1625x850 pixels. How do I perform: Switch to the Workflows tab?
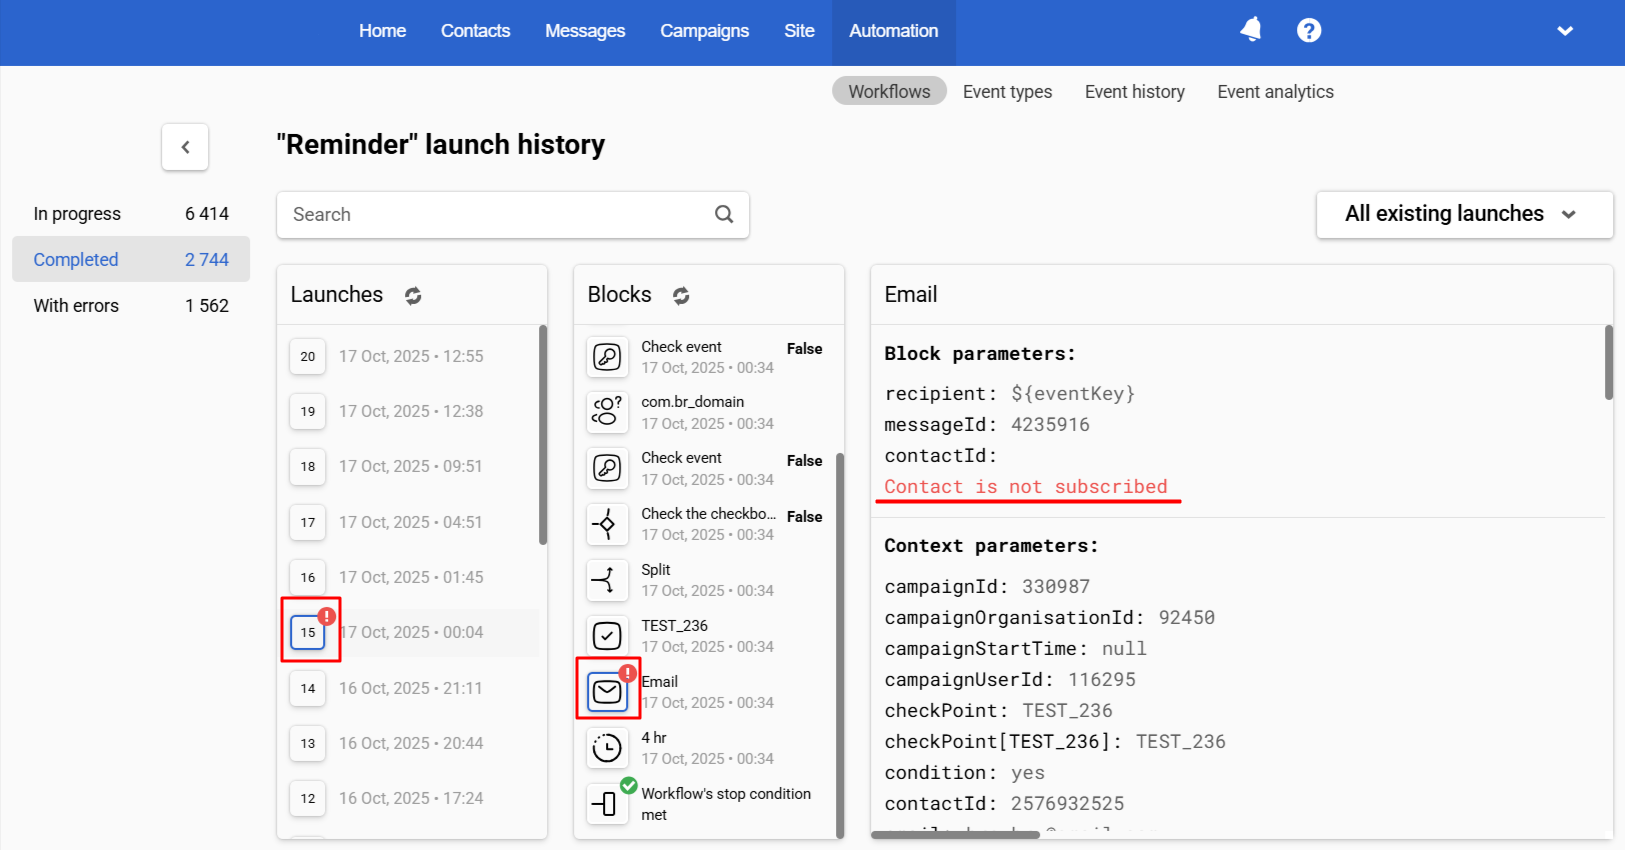tap(889, 91)
